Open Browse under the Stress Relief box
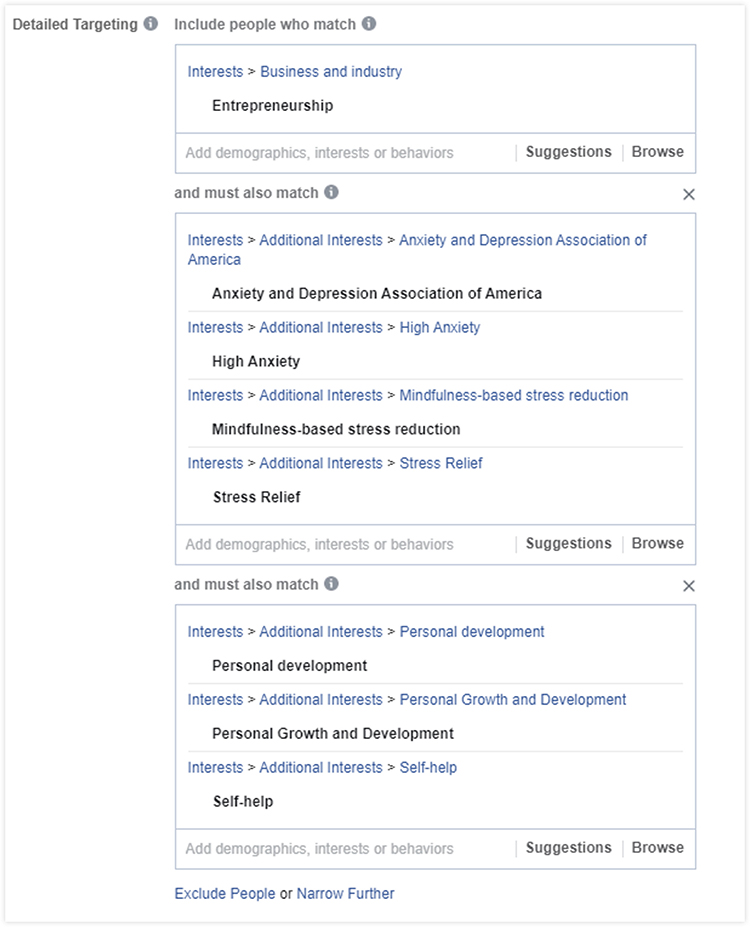This screenshot has height=927, width=750. tap(657, 543)
